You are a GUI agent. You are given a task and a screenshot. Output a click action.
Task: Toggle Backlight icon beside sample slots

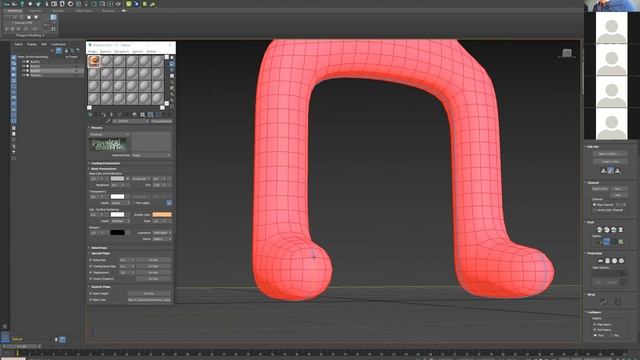172,64
